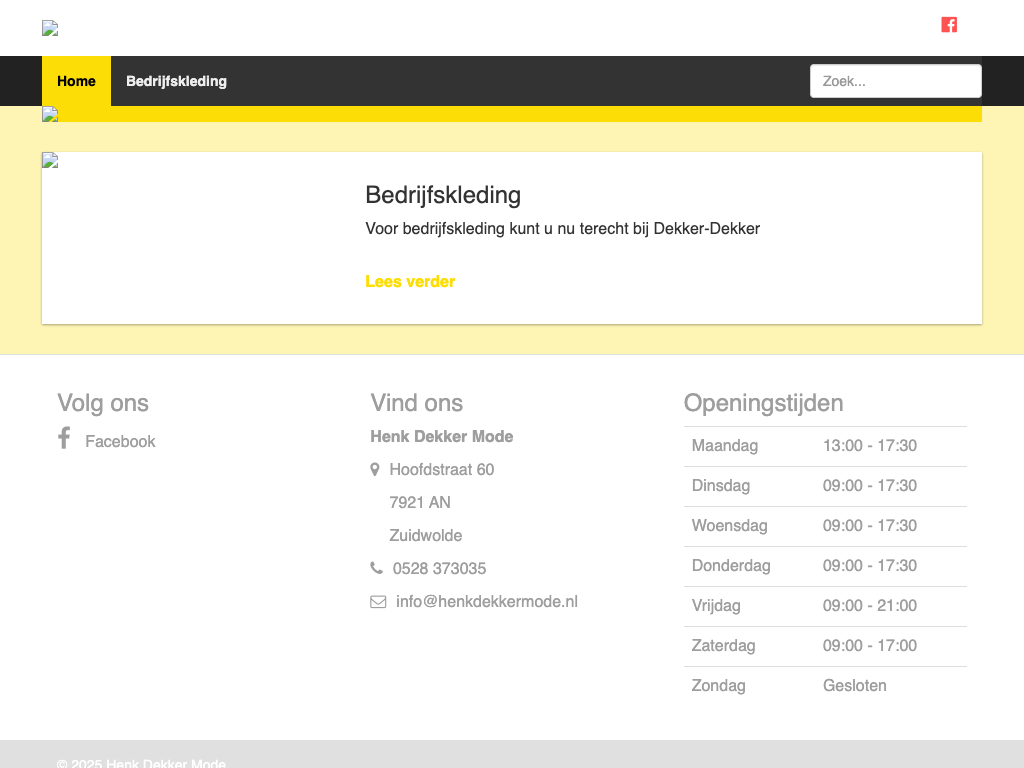
Task: Follow the yellow Lees verder link
Action: point(410,282)
